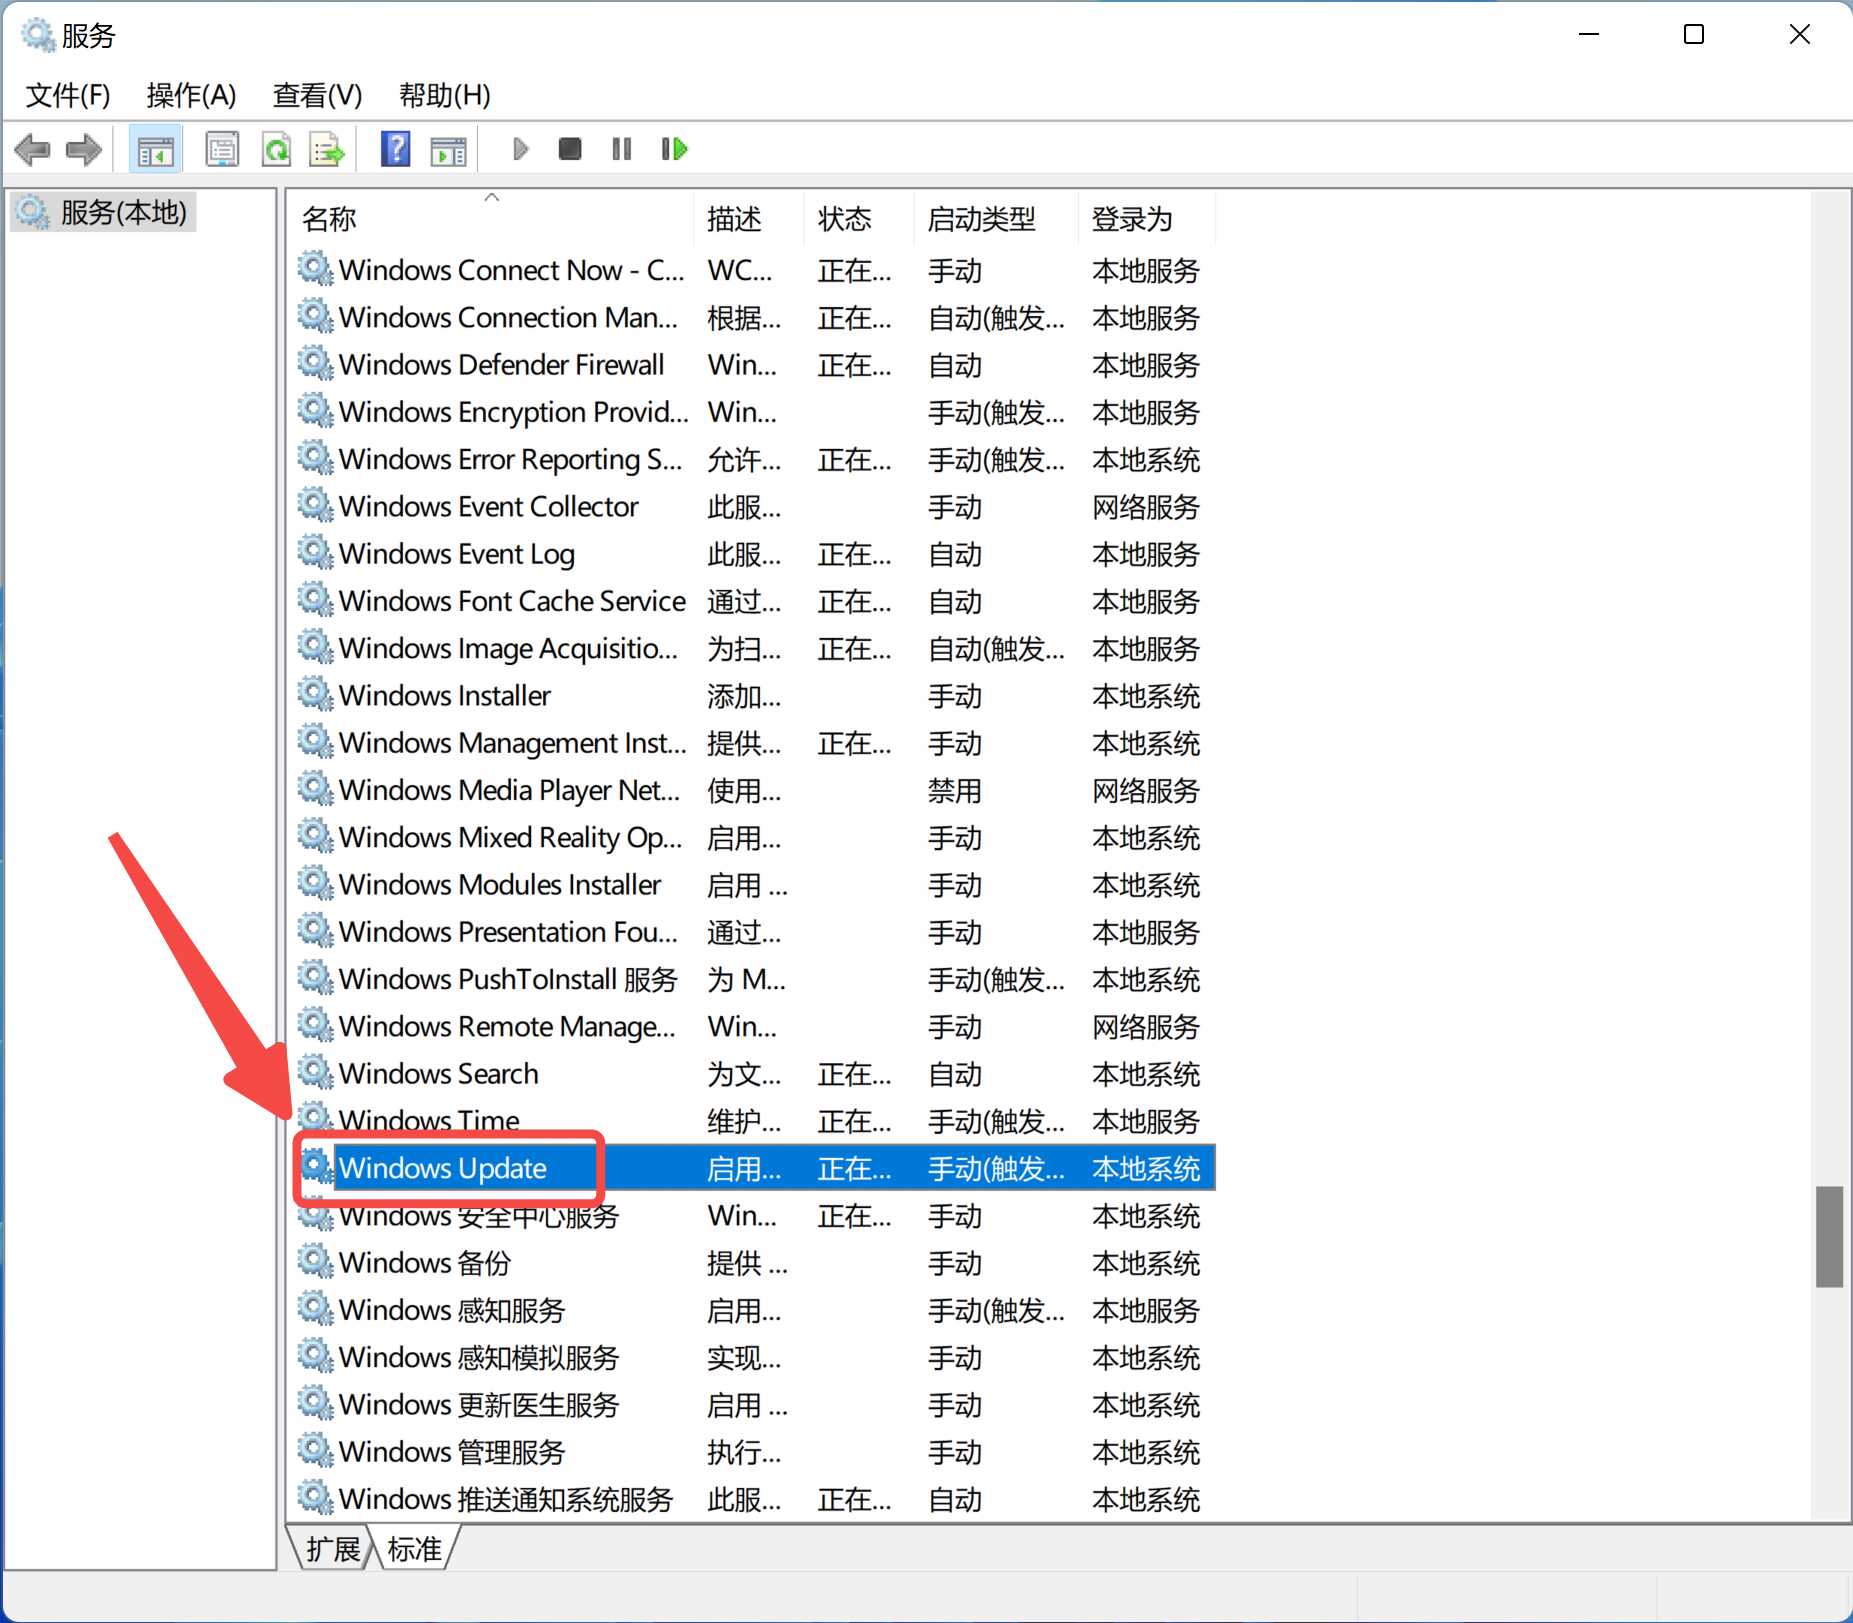Select the Windows Time service
Screen dimensions: 1853x1623
tap(756, 1121)
